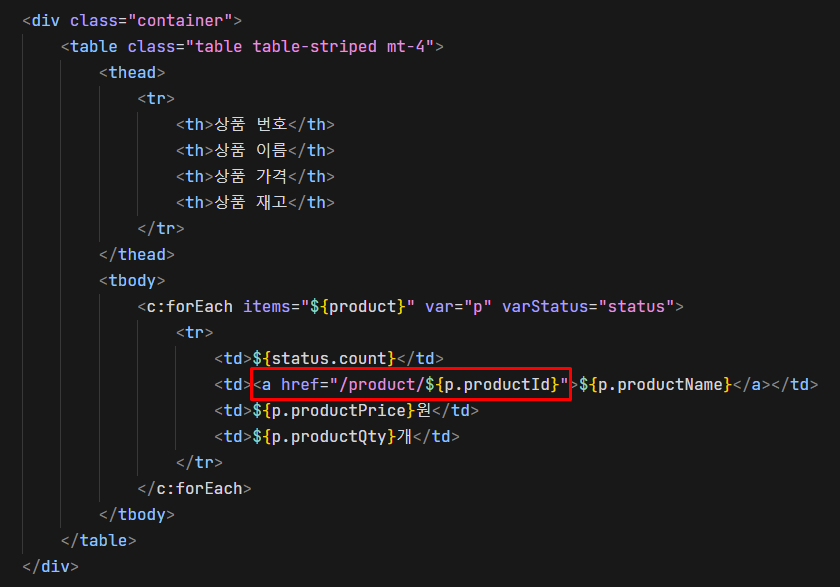Click the <th>상품 이름</th> line
This screenshot has width=840, height=587.
[x=255, y=150]
